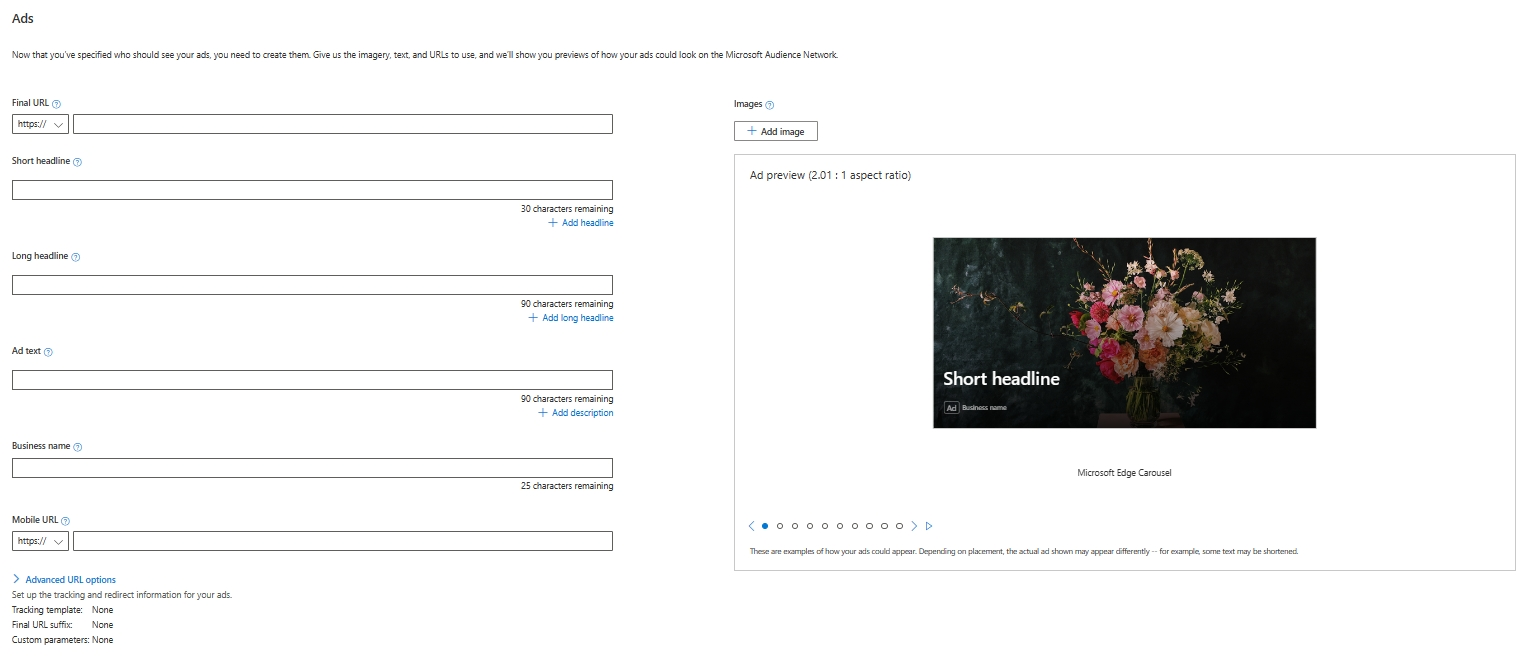Focus the Short headline text field
The height and width of the screenshot is (657, 1525).
[312, 190]
